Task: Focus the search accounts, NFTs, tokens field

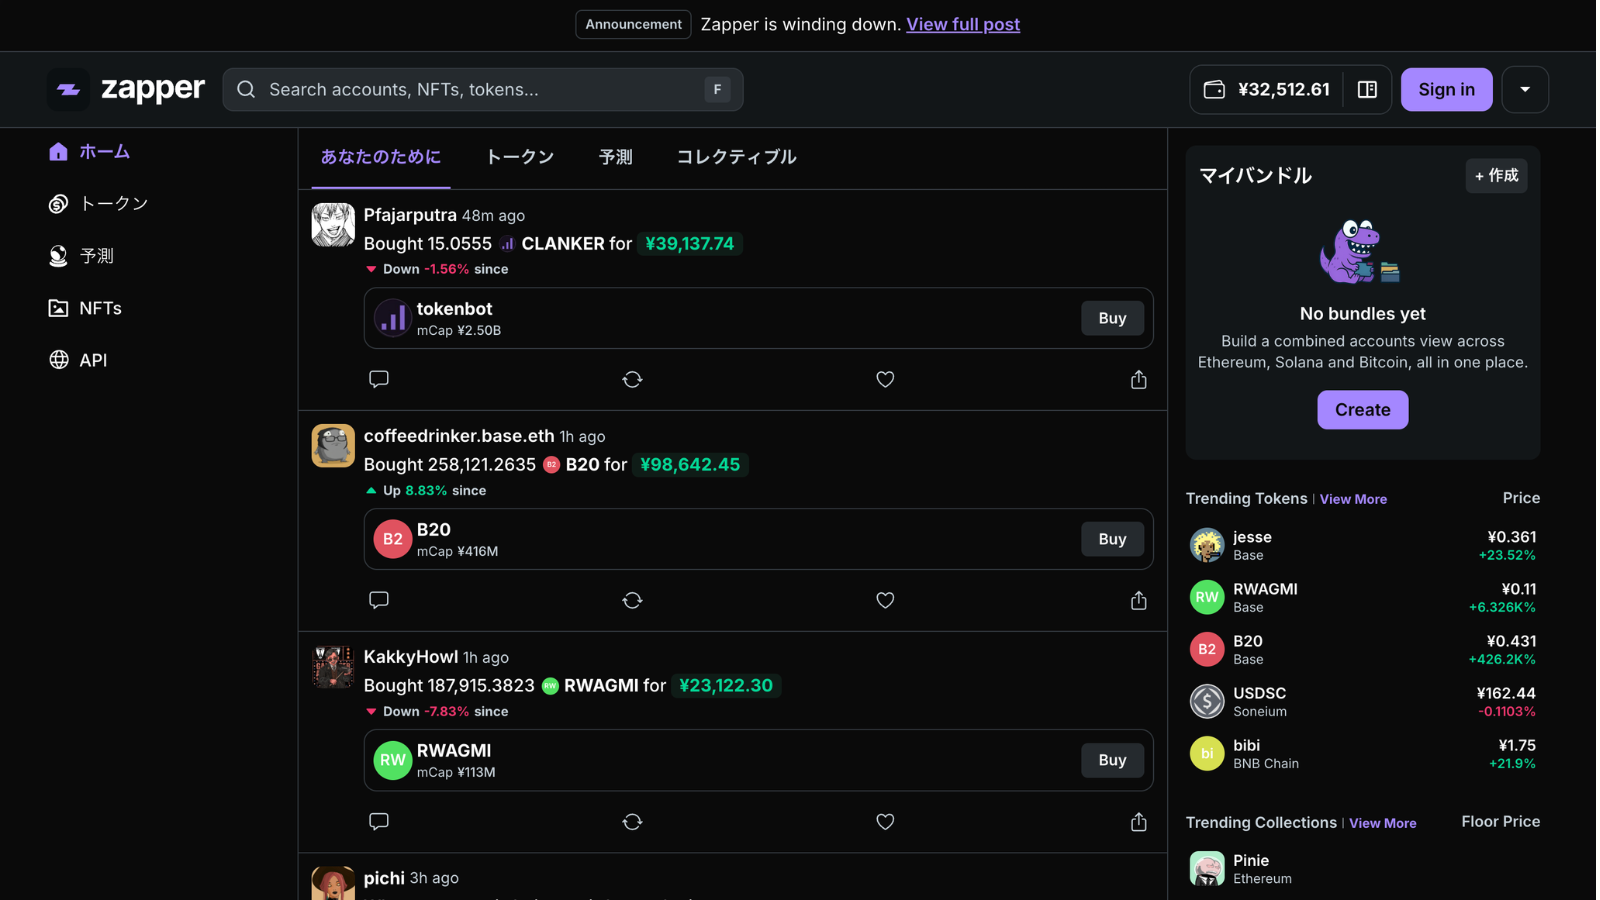Action: pyautogui.click(x=483, y=89)
